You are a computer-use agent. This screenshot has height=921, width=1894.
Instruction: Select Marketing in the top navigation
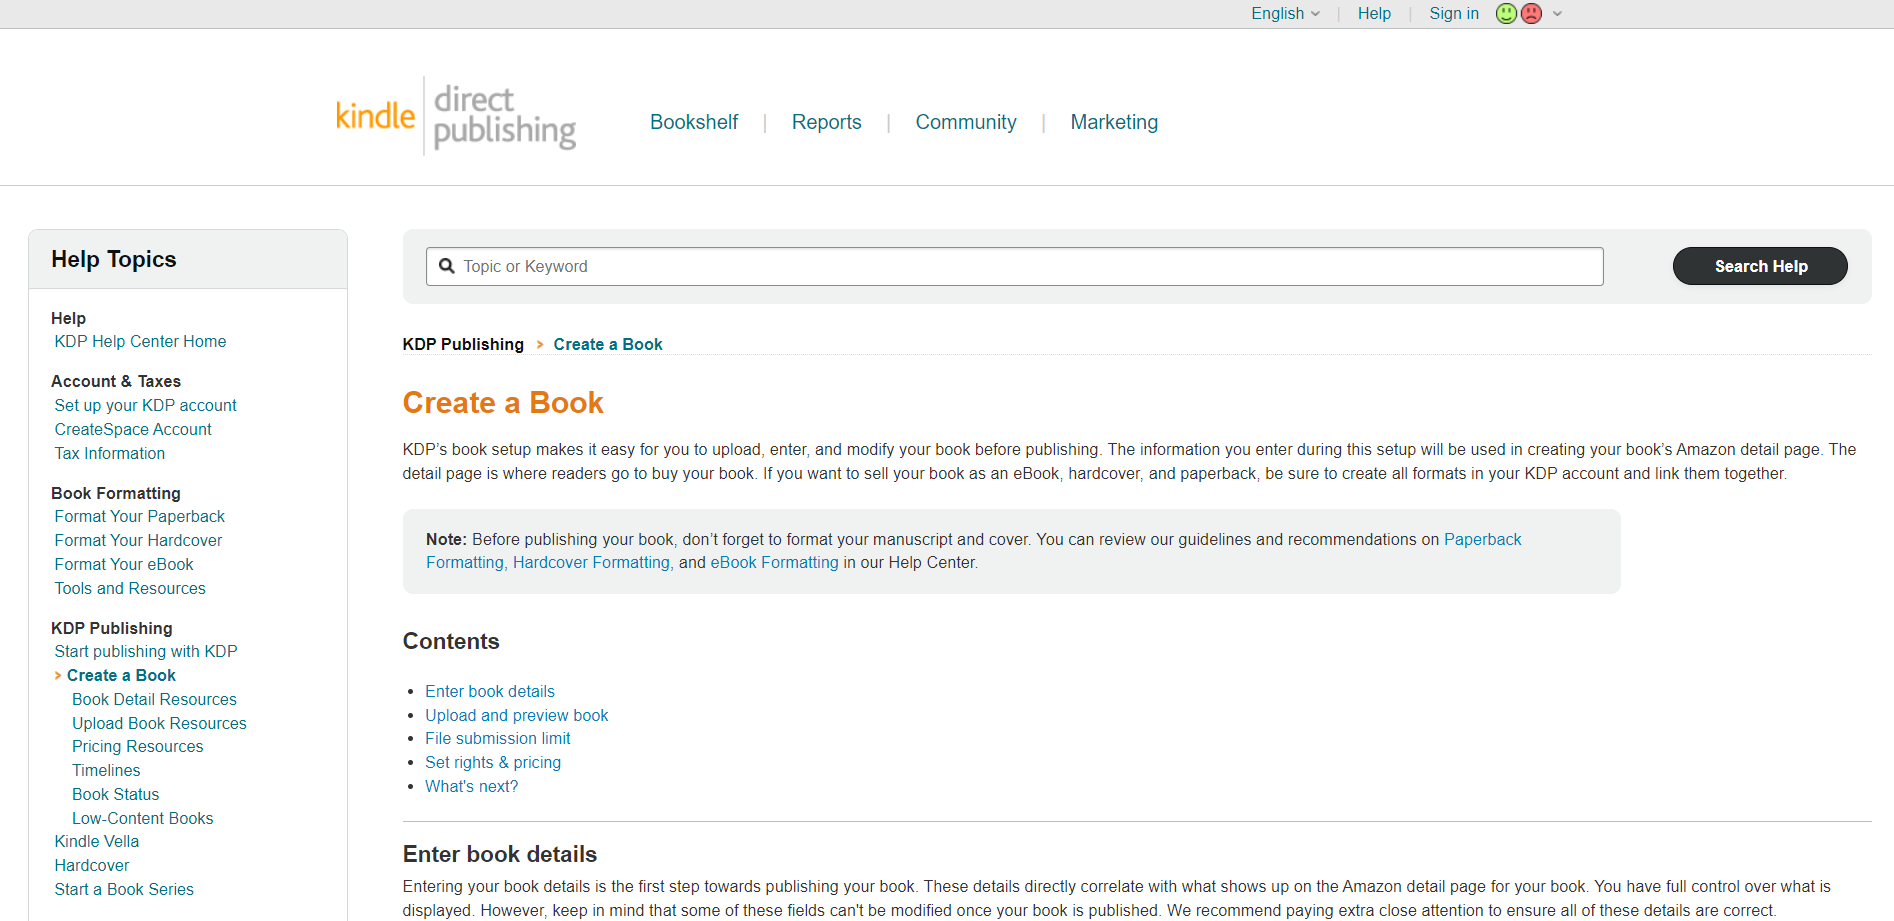point(1113,122)
